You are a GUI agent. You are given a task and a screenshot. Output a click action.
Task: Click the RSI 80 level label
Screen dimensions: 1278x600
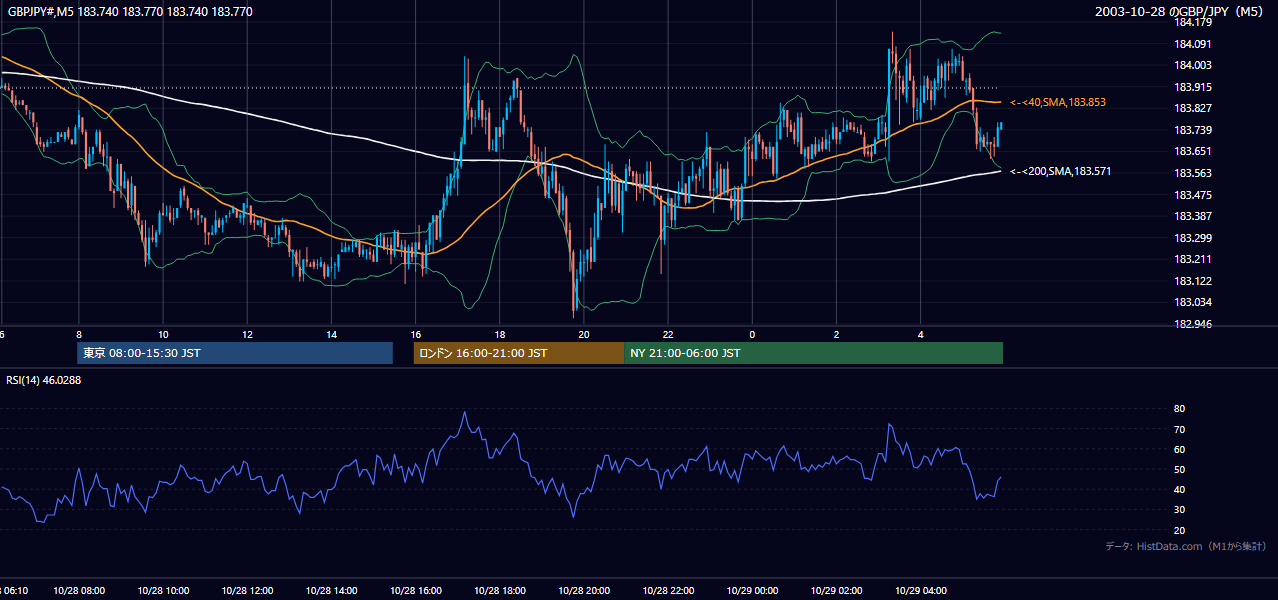[x=1180, y=409]
